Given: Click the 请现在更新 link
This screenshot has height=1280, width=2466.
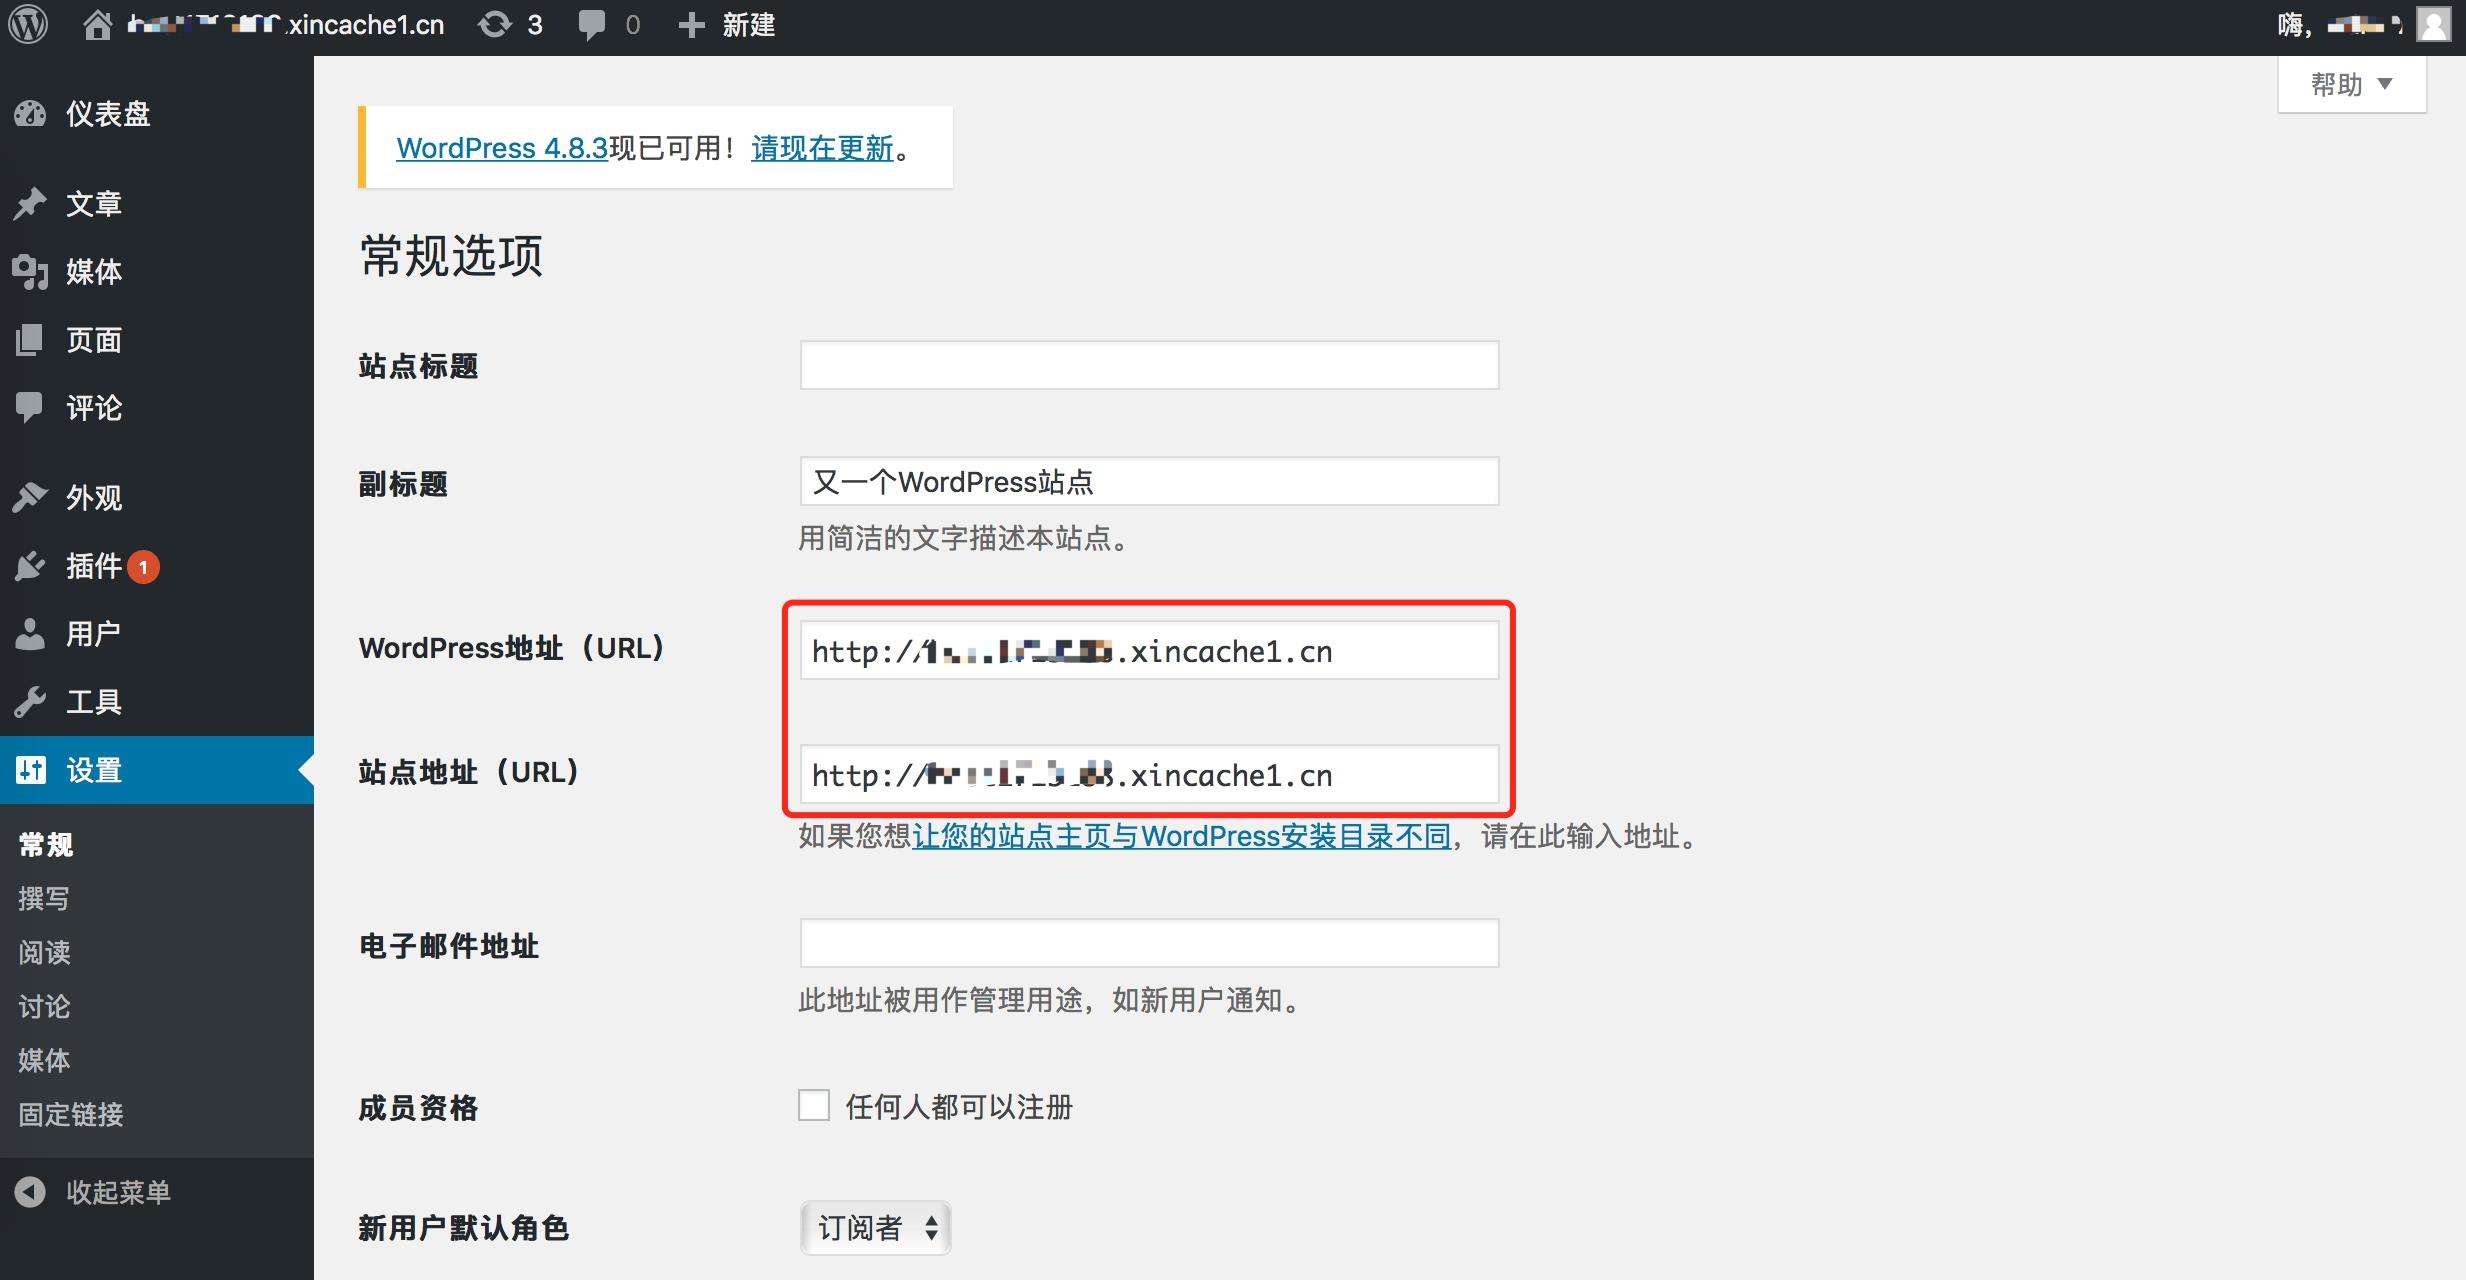Looking at the screenshot, I should click(822, 148).
